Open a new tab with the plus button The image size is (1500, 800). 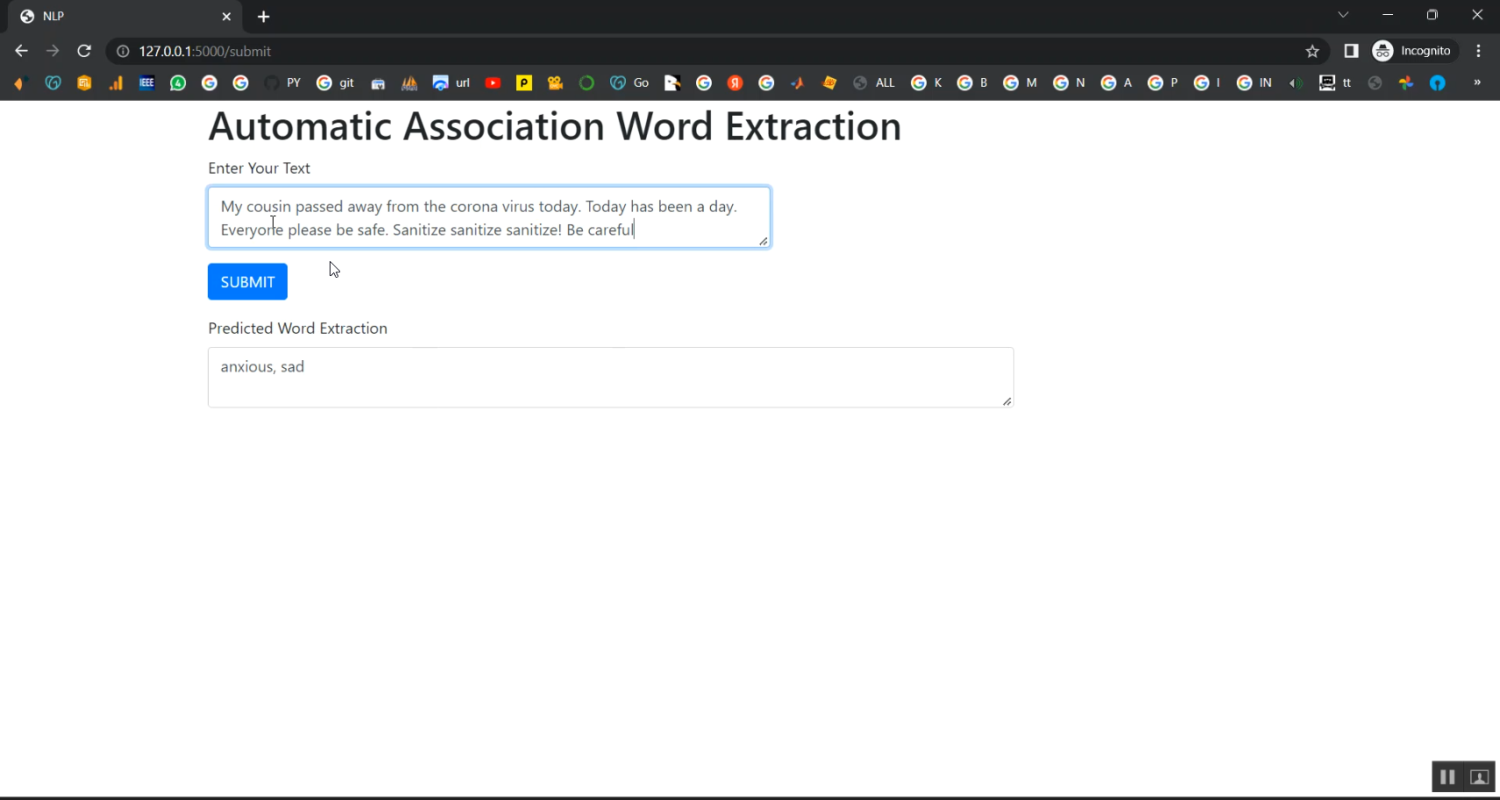tap(263, 17)
